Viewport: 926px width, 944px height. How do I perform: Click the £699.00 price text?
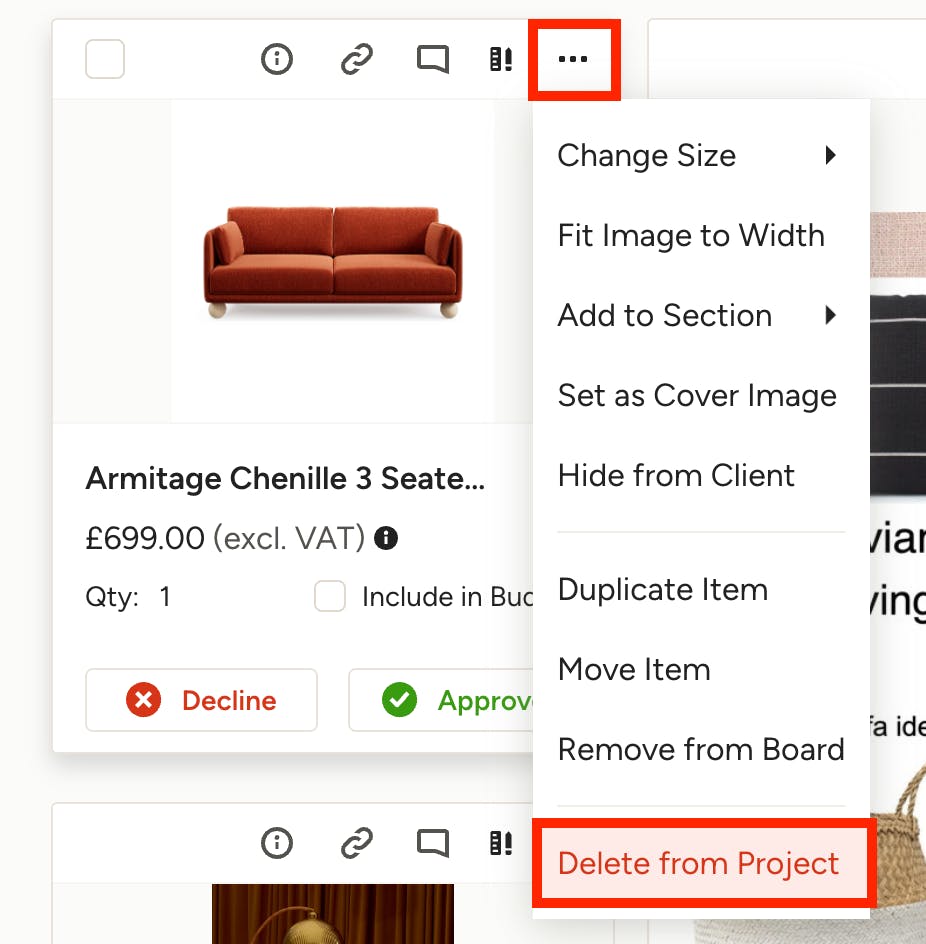click(145, 538)
